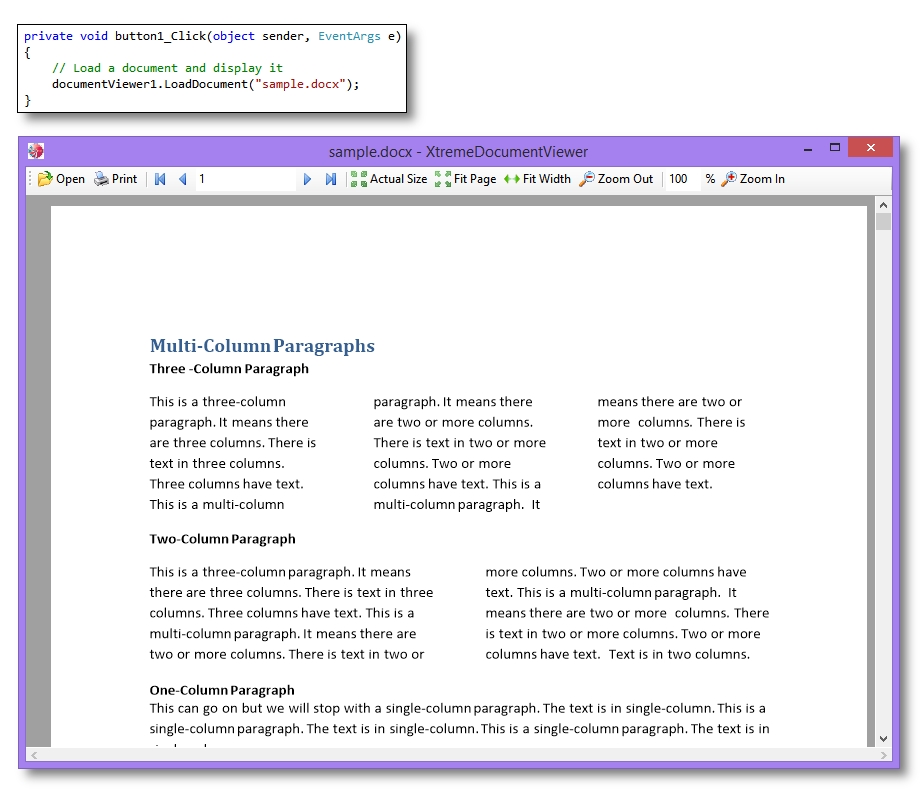The height and width of the screenshot is (792, 923).
Task: Click the heading 'Multi-Column Paragraphs'
Action: (262, 346)
